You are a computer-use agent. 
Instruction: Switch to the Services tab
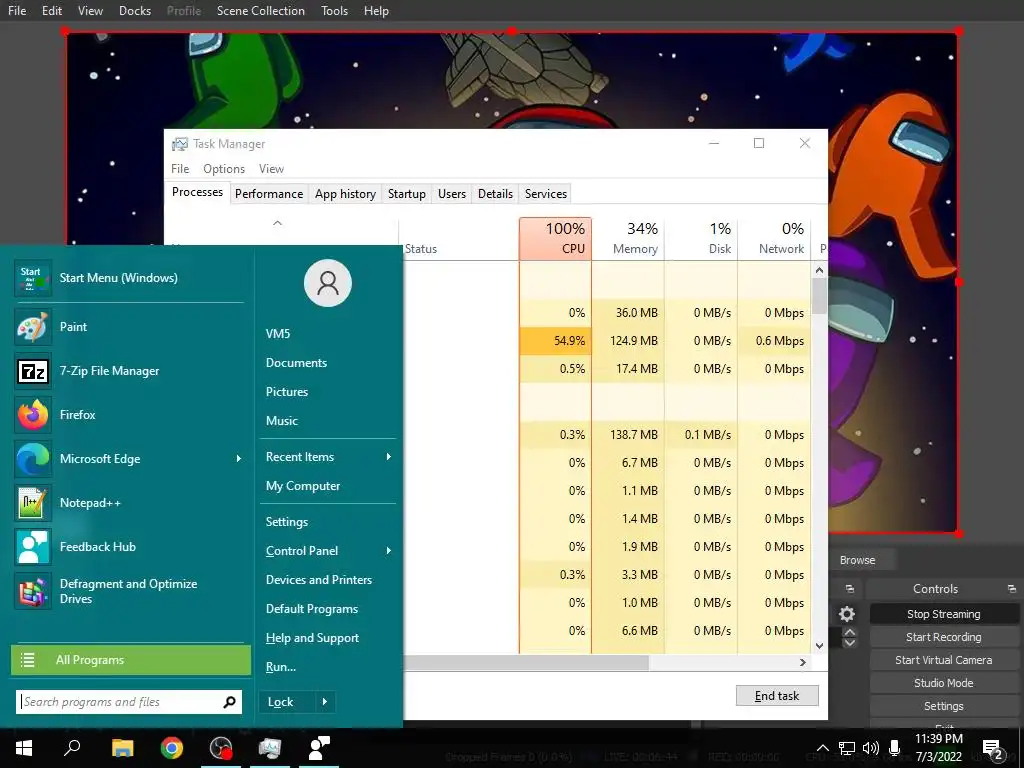[x=546, y=194]
